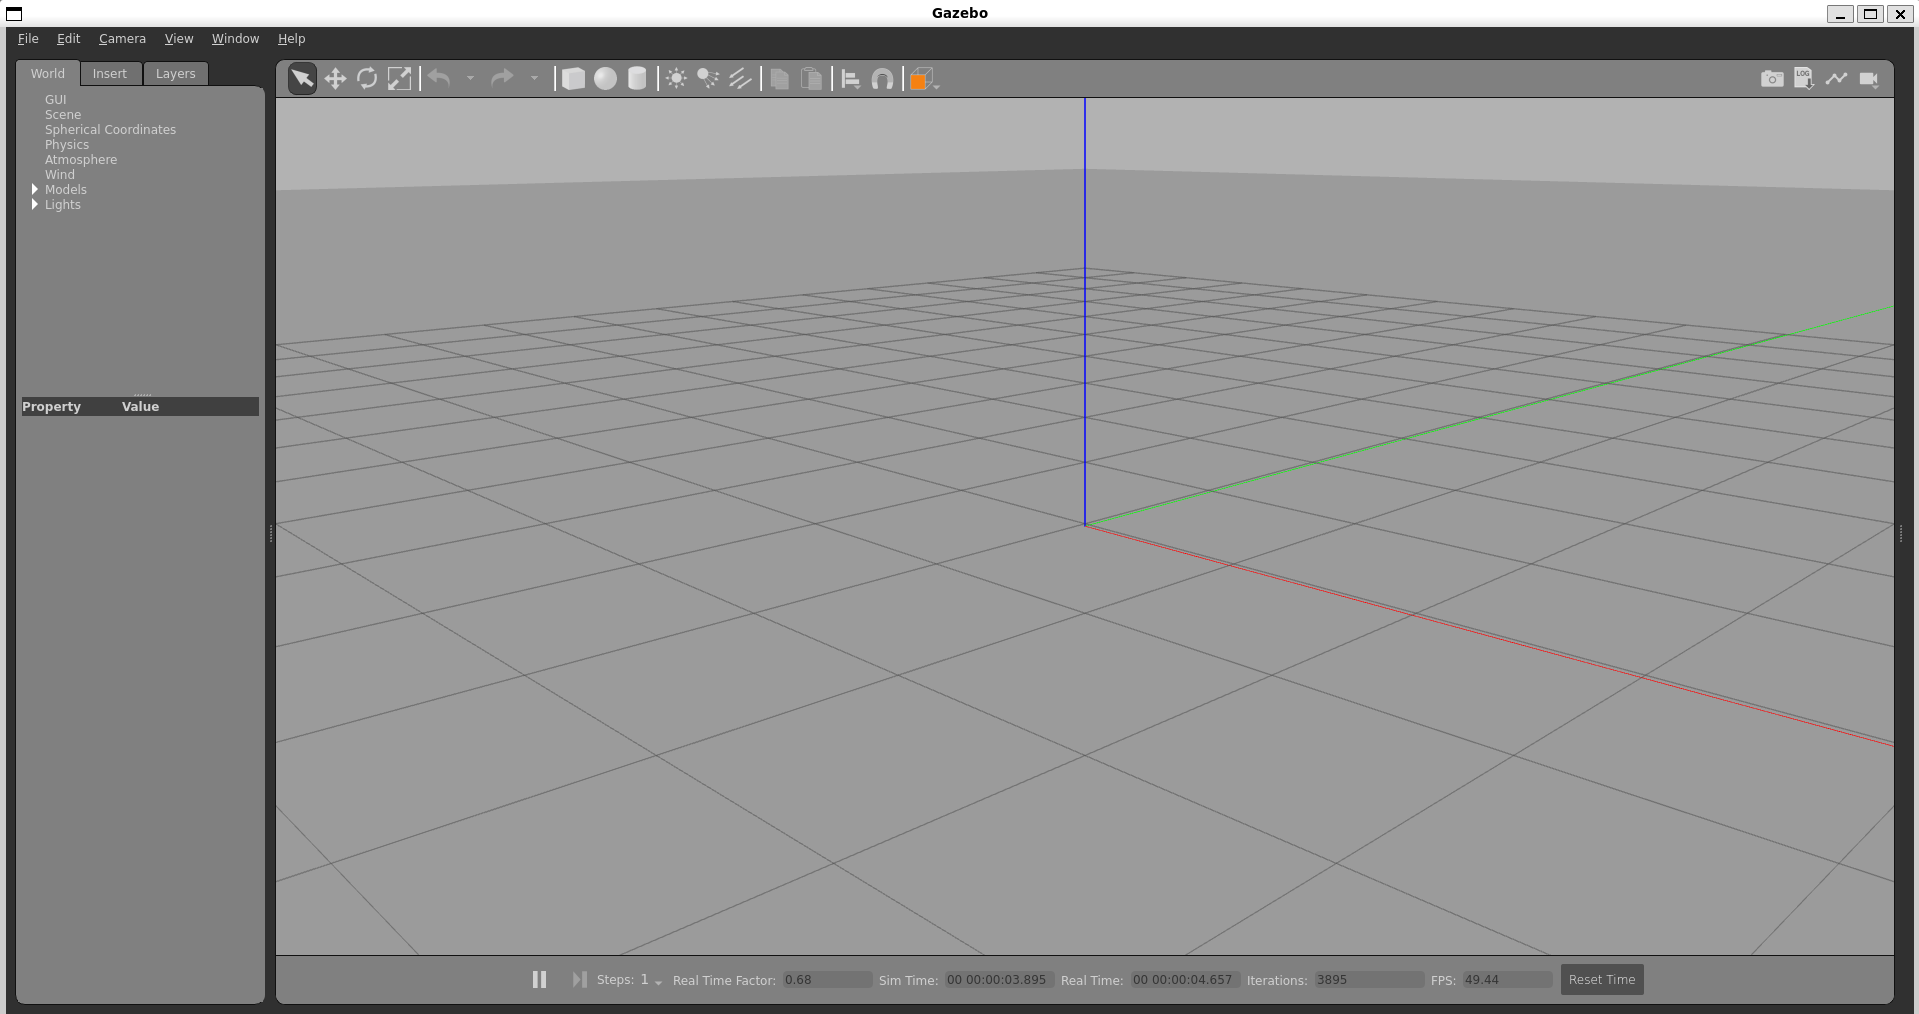Click the Models label in tree
1919x1014 pixels.
[66, 190]
